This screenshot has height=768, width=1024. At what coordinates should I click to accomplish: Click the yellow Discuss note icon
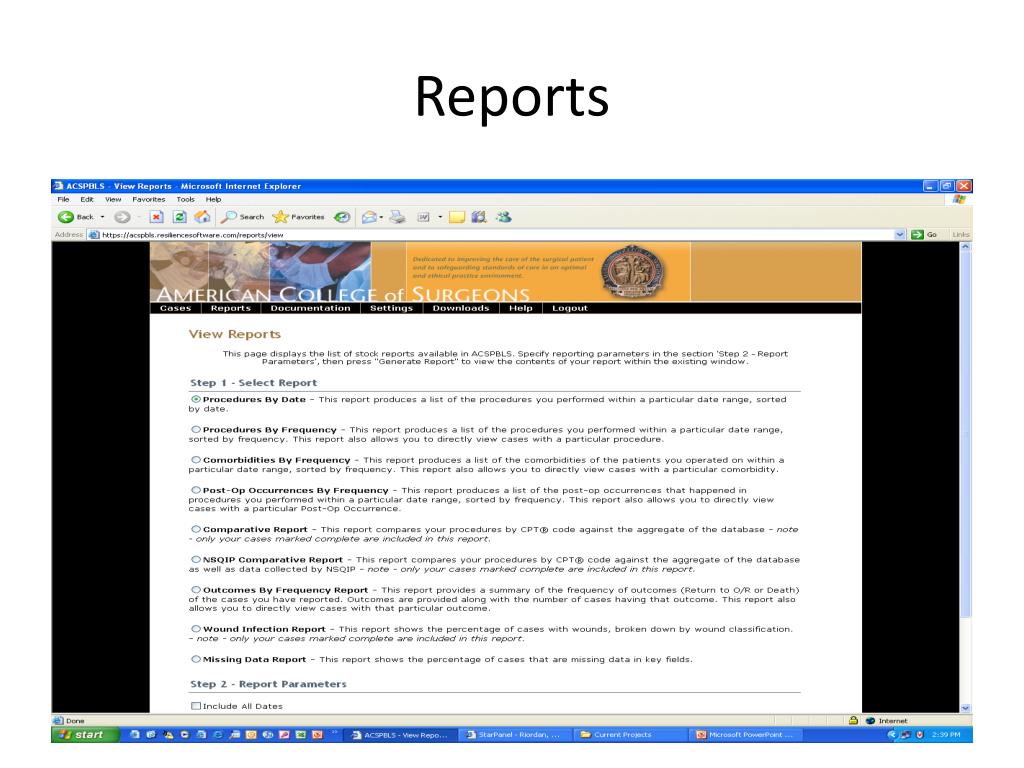click(457, 217)
